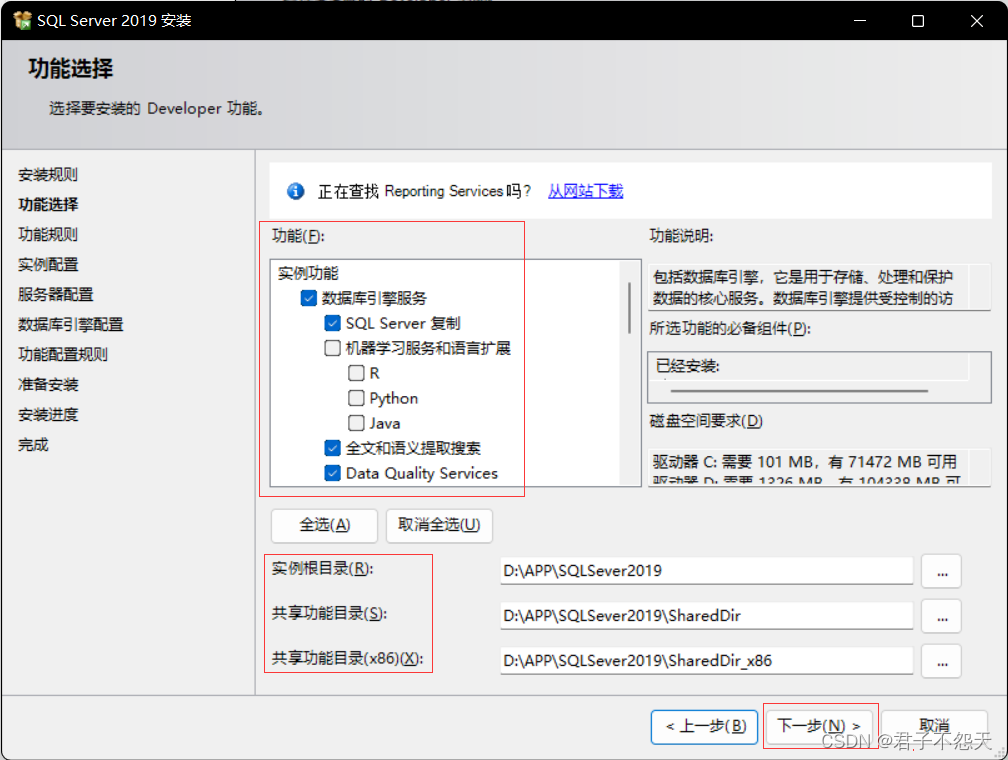Browse for 共享功能目录(x86) with ellipsis button

point(942,661)
